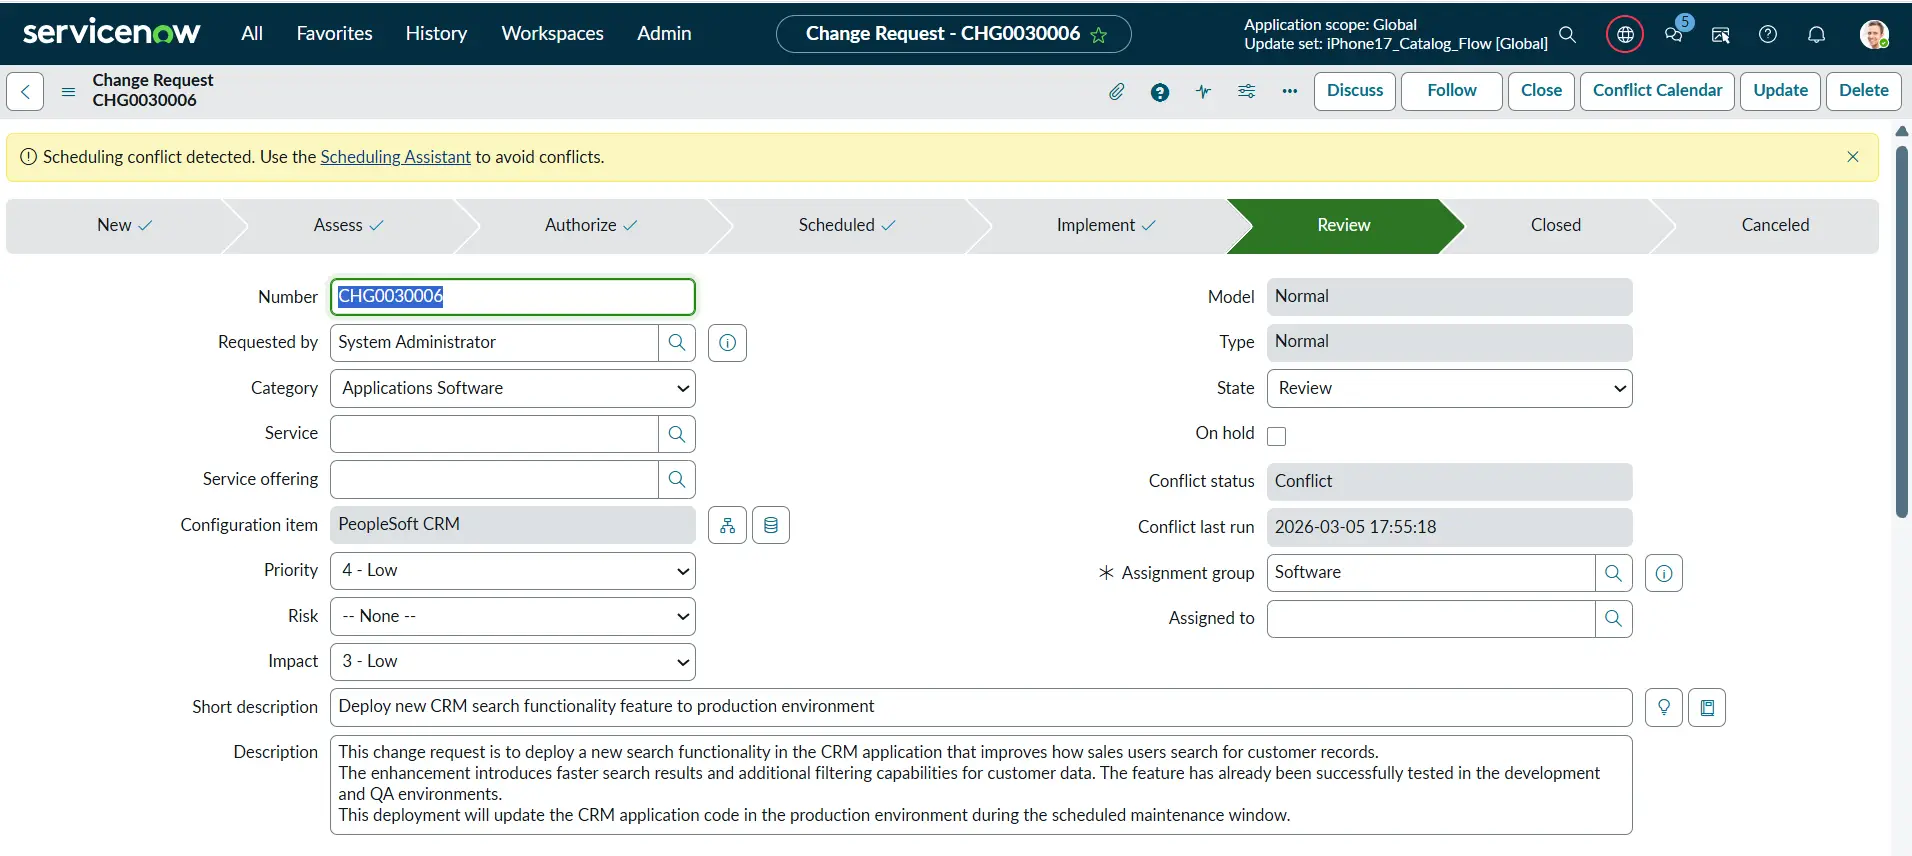Preview the Assignment group info icon

pos(1663,573)
